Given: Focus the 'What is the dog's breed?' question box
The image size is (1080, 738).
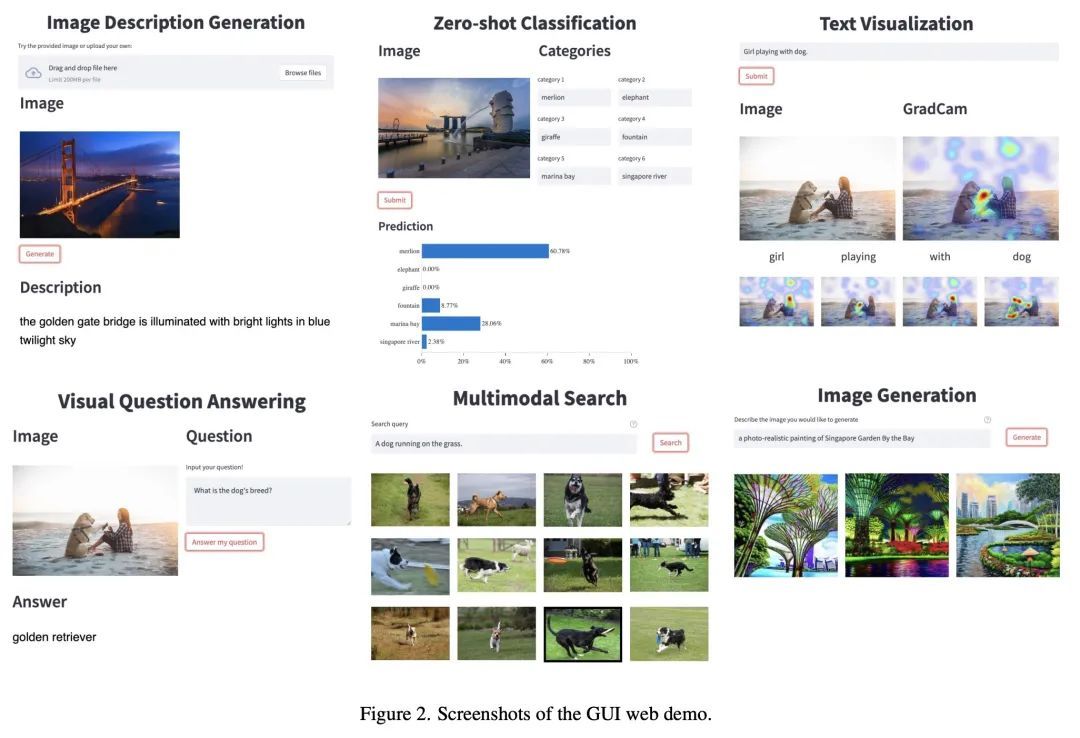Looking at the screenshot, I should point(268,500).
